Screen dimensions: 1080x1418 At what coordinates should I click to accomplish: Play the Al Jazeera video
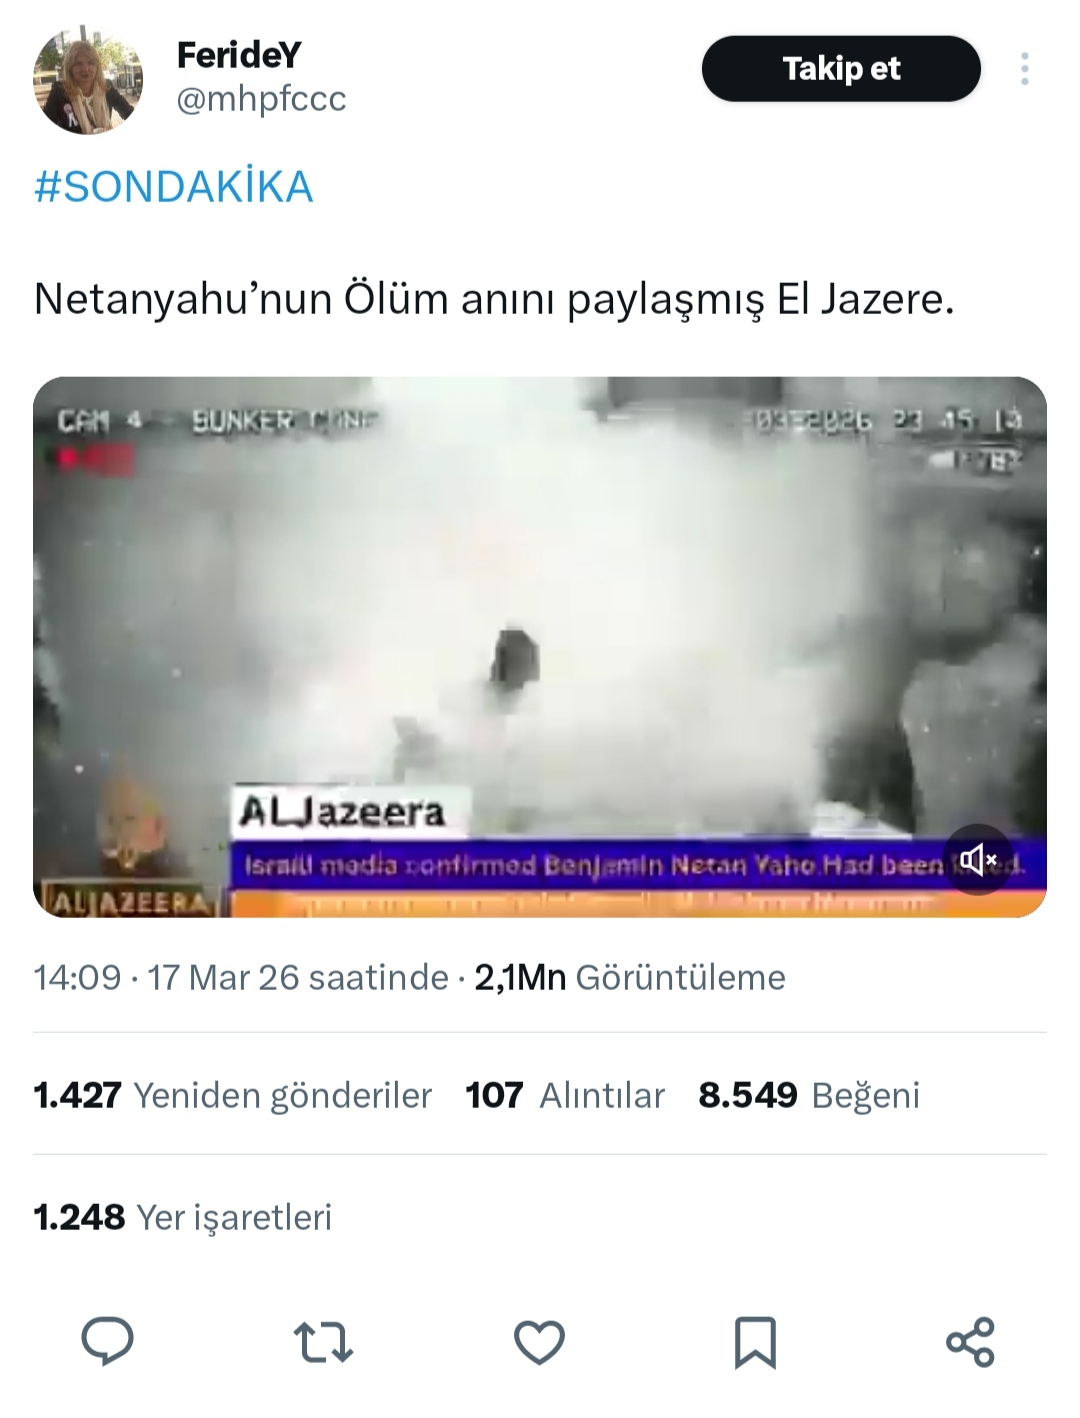[x=540, y=647]
